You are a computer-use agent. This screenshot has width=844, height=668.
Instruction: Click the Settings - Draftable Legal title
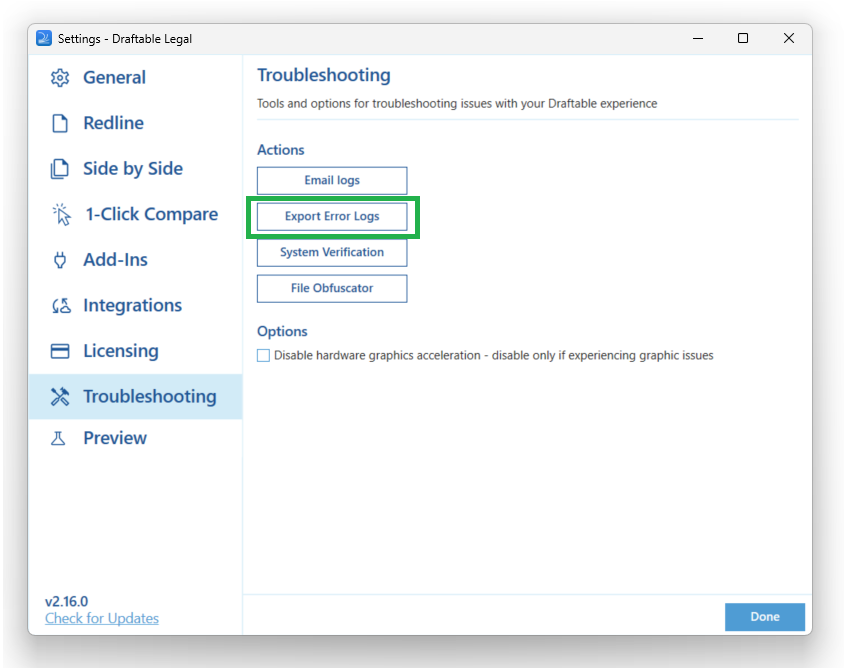point(125,39)
